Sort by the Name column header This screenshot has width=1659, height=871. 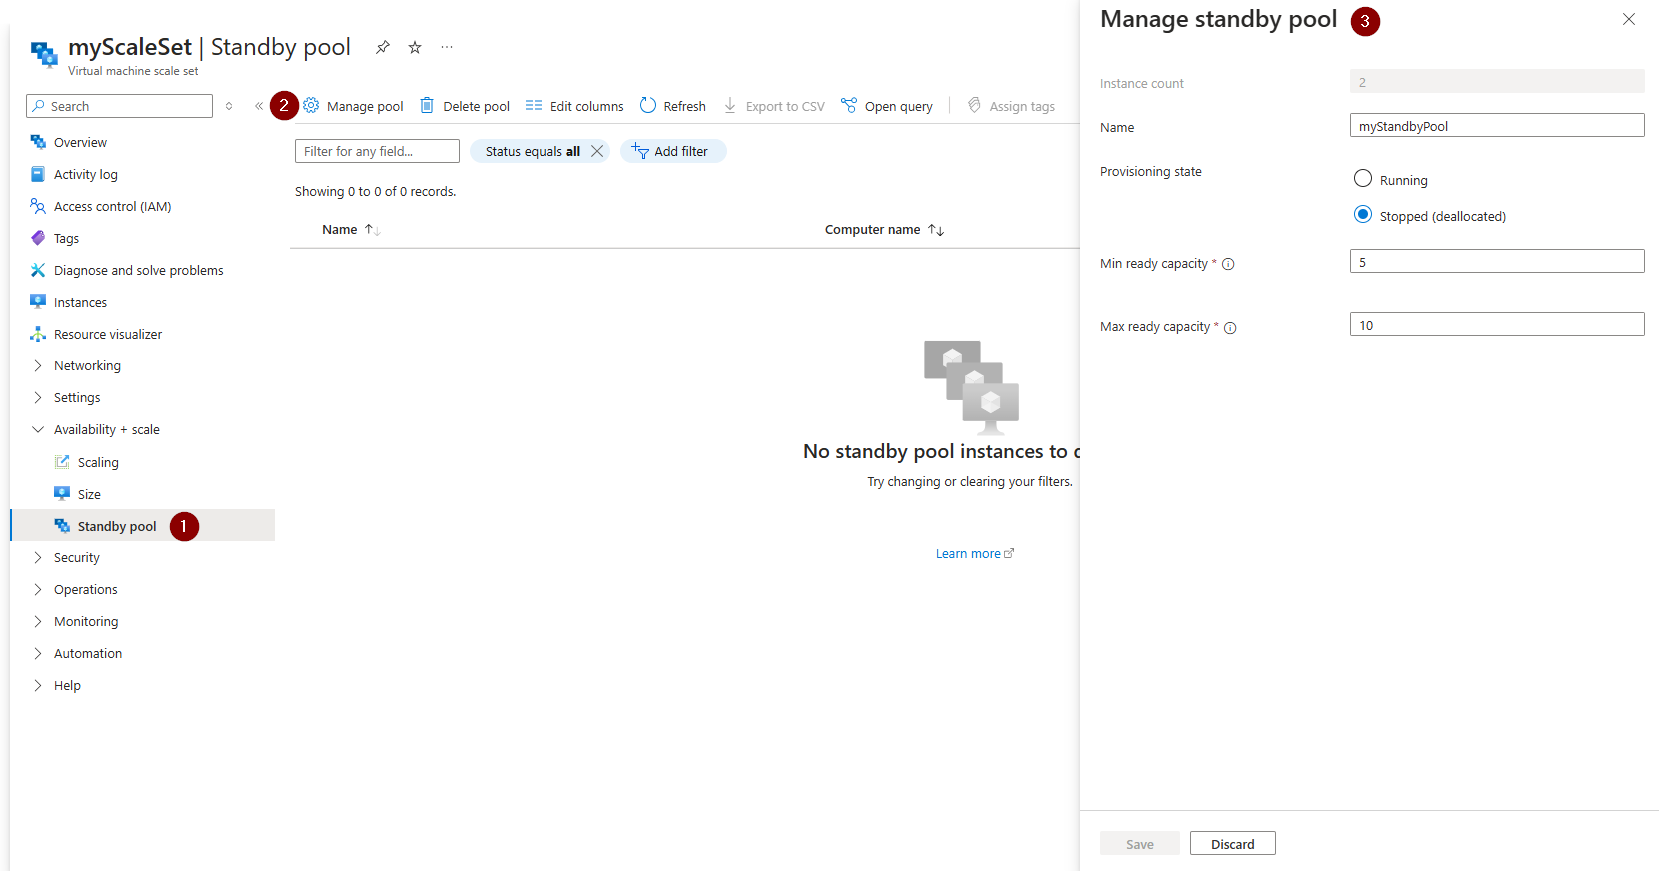351,230
